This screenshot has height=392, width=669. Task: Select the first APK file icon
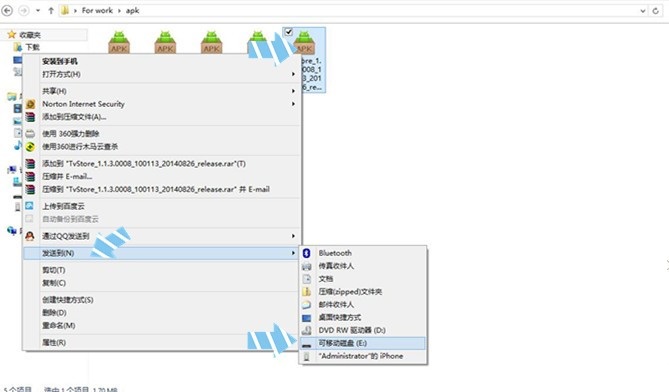click(119, 42)
